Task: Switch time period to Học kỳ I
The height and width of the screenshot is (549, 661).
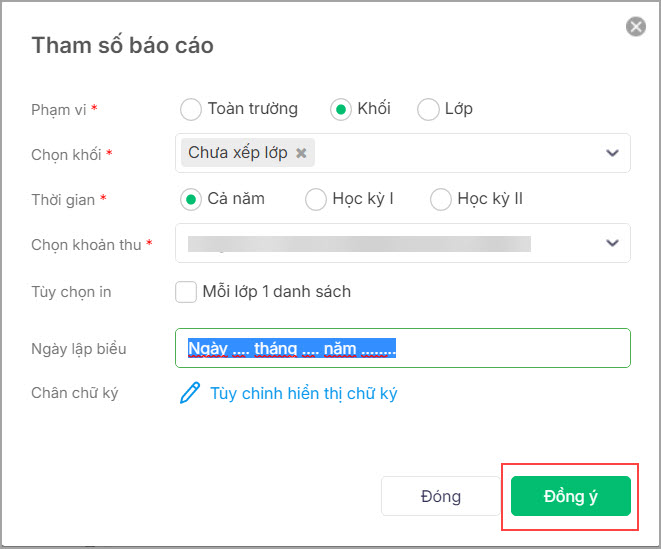Action: click(316, 199)
